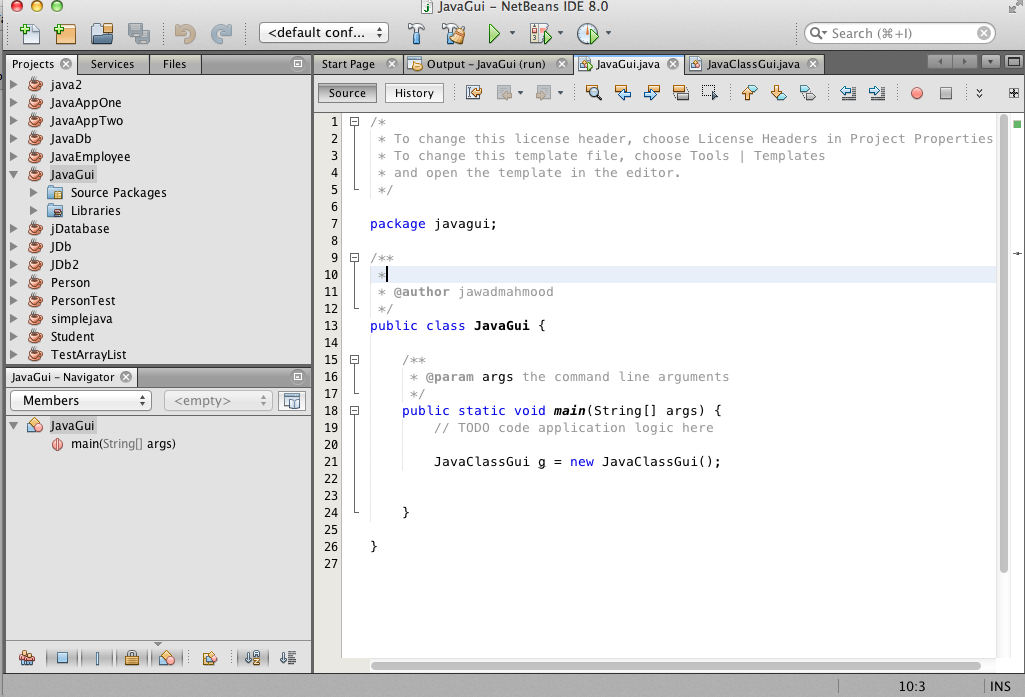
Task: Click the New File icon
Action: (x=29, y=33)
